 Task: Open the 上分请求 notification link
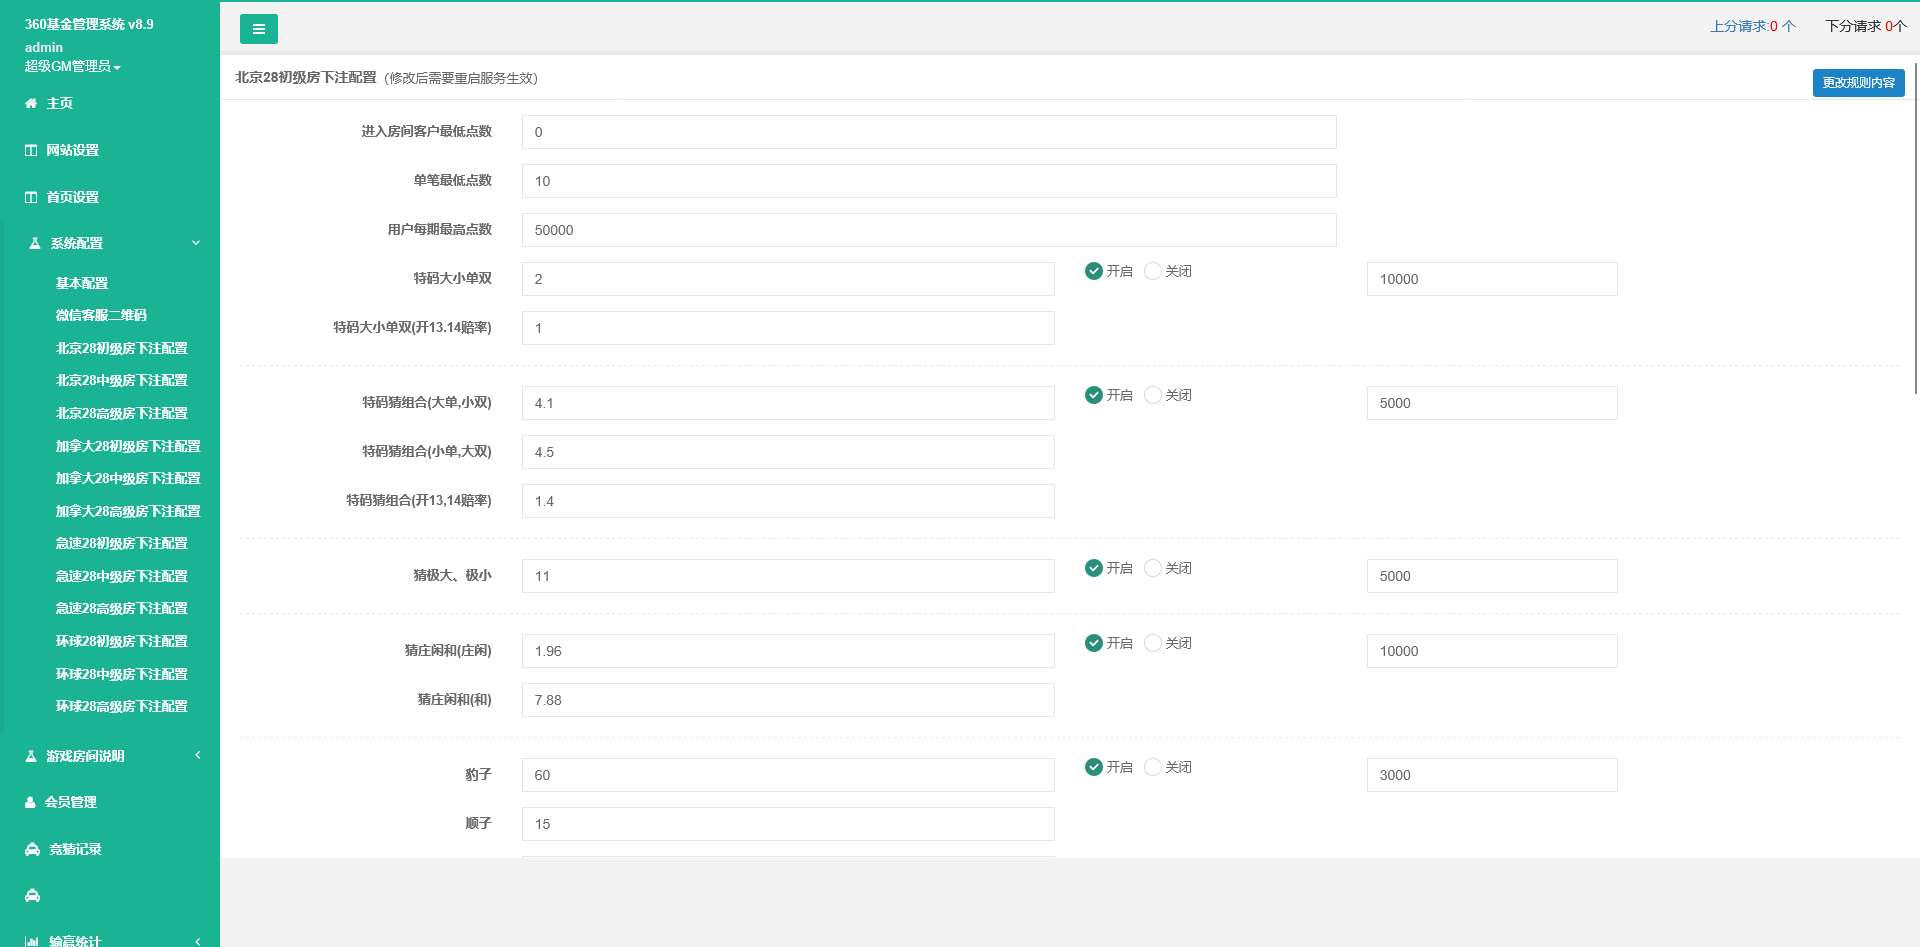click(1752, 26)
